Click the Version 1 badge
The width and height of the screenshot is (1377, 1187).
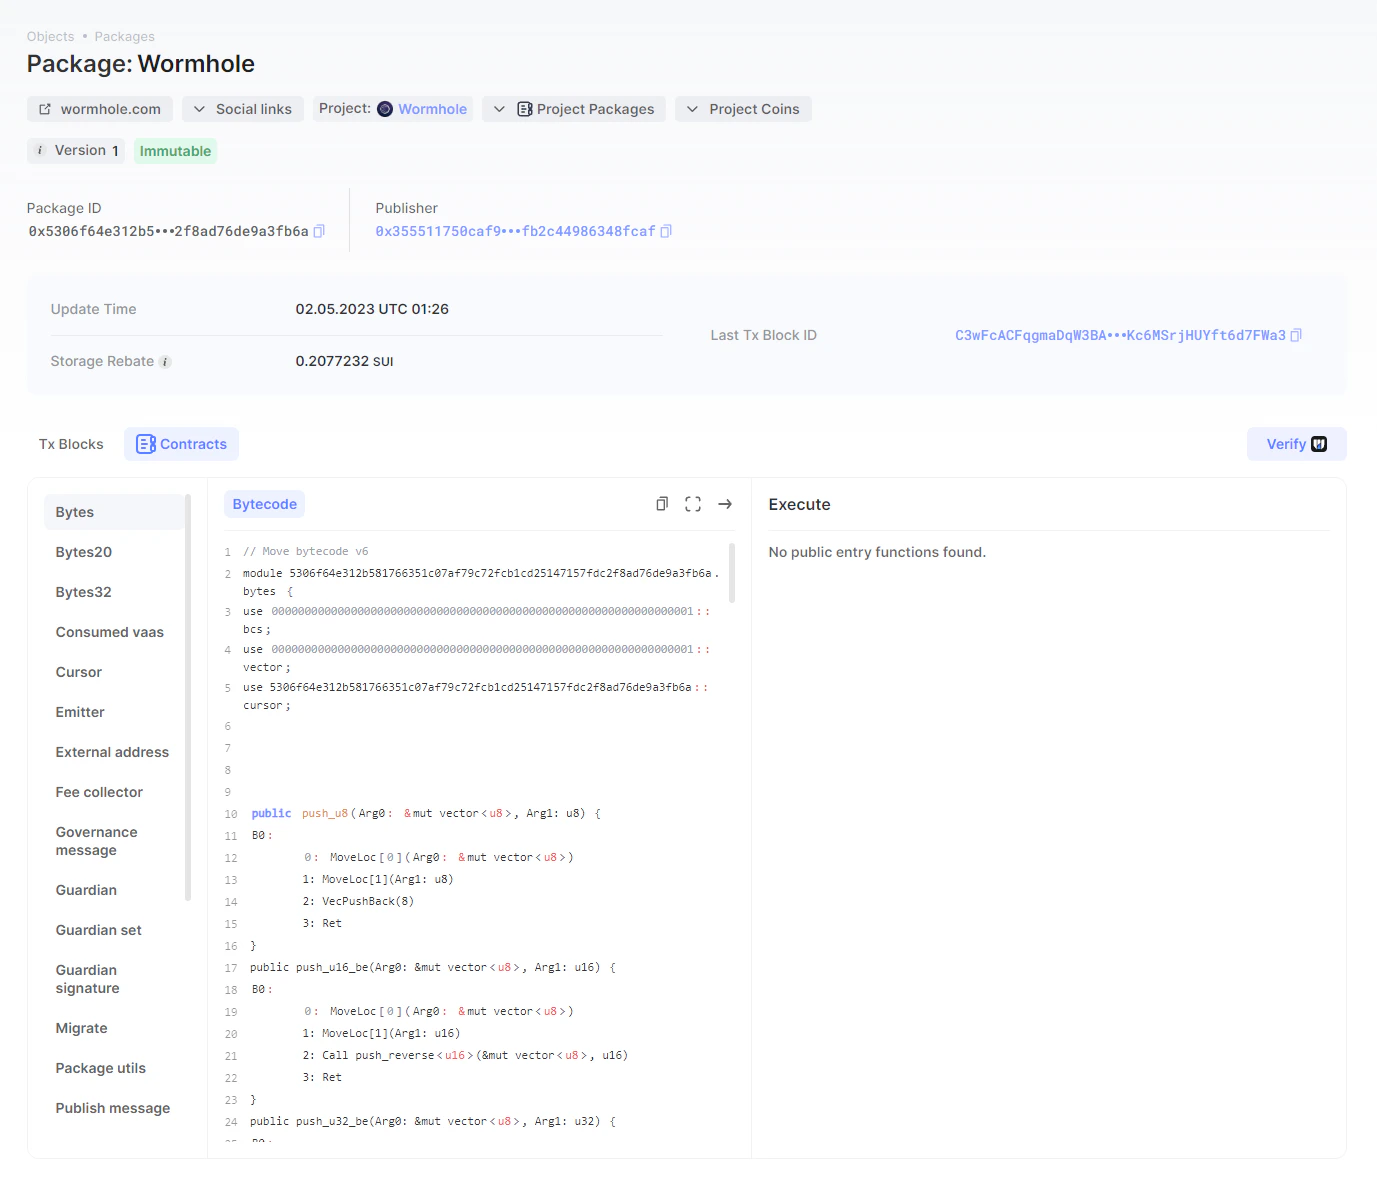[76, 151]
